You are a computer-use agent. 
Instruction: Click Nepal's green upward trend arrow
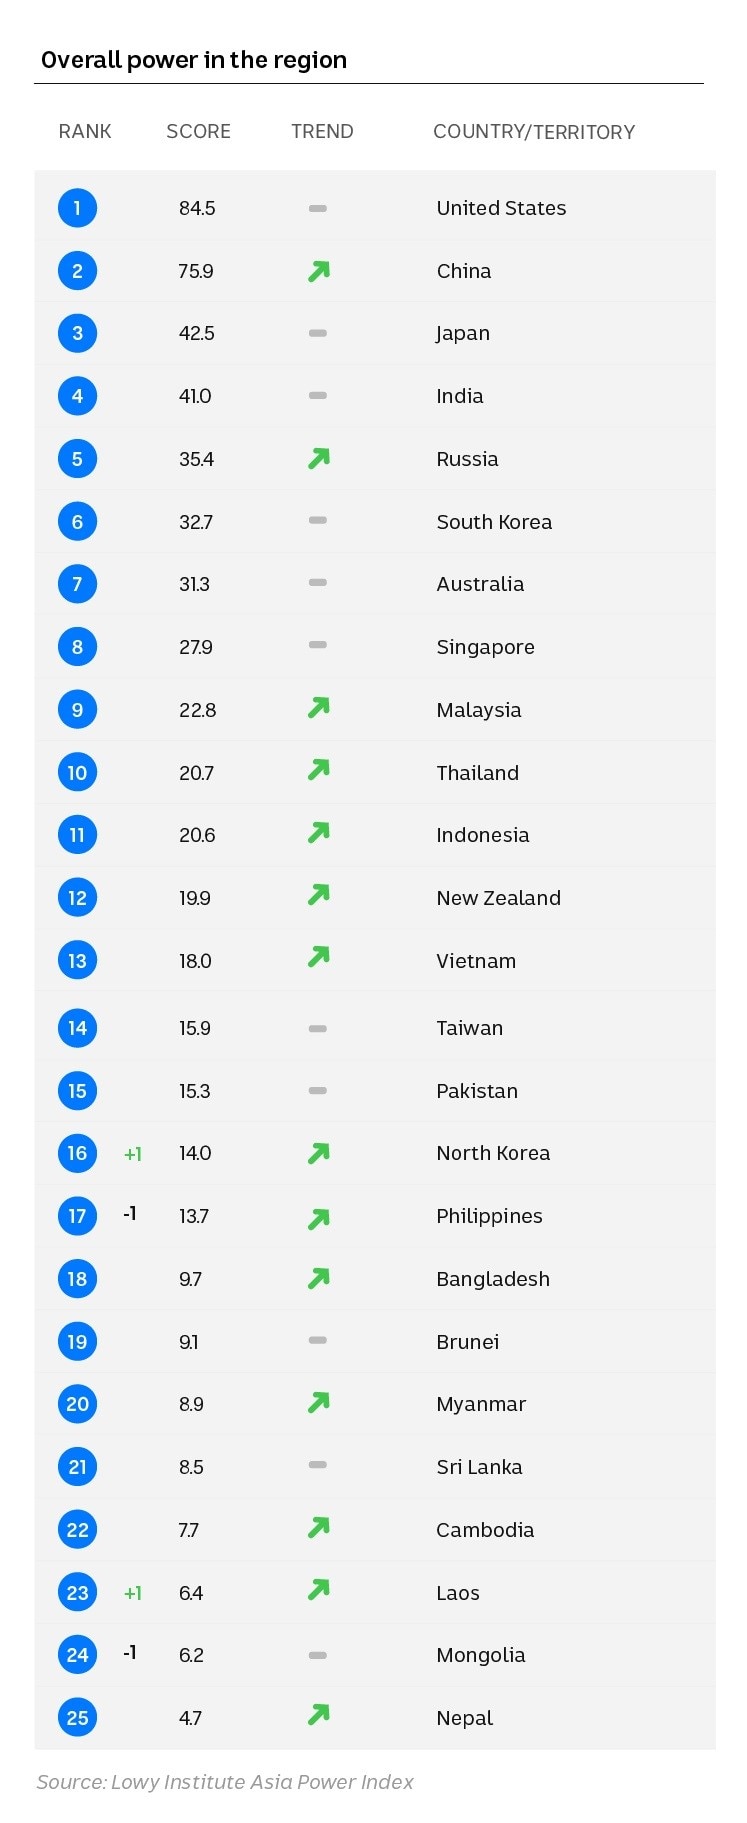click(318, 1715)
